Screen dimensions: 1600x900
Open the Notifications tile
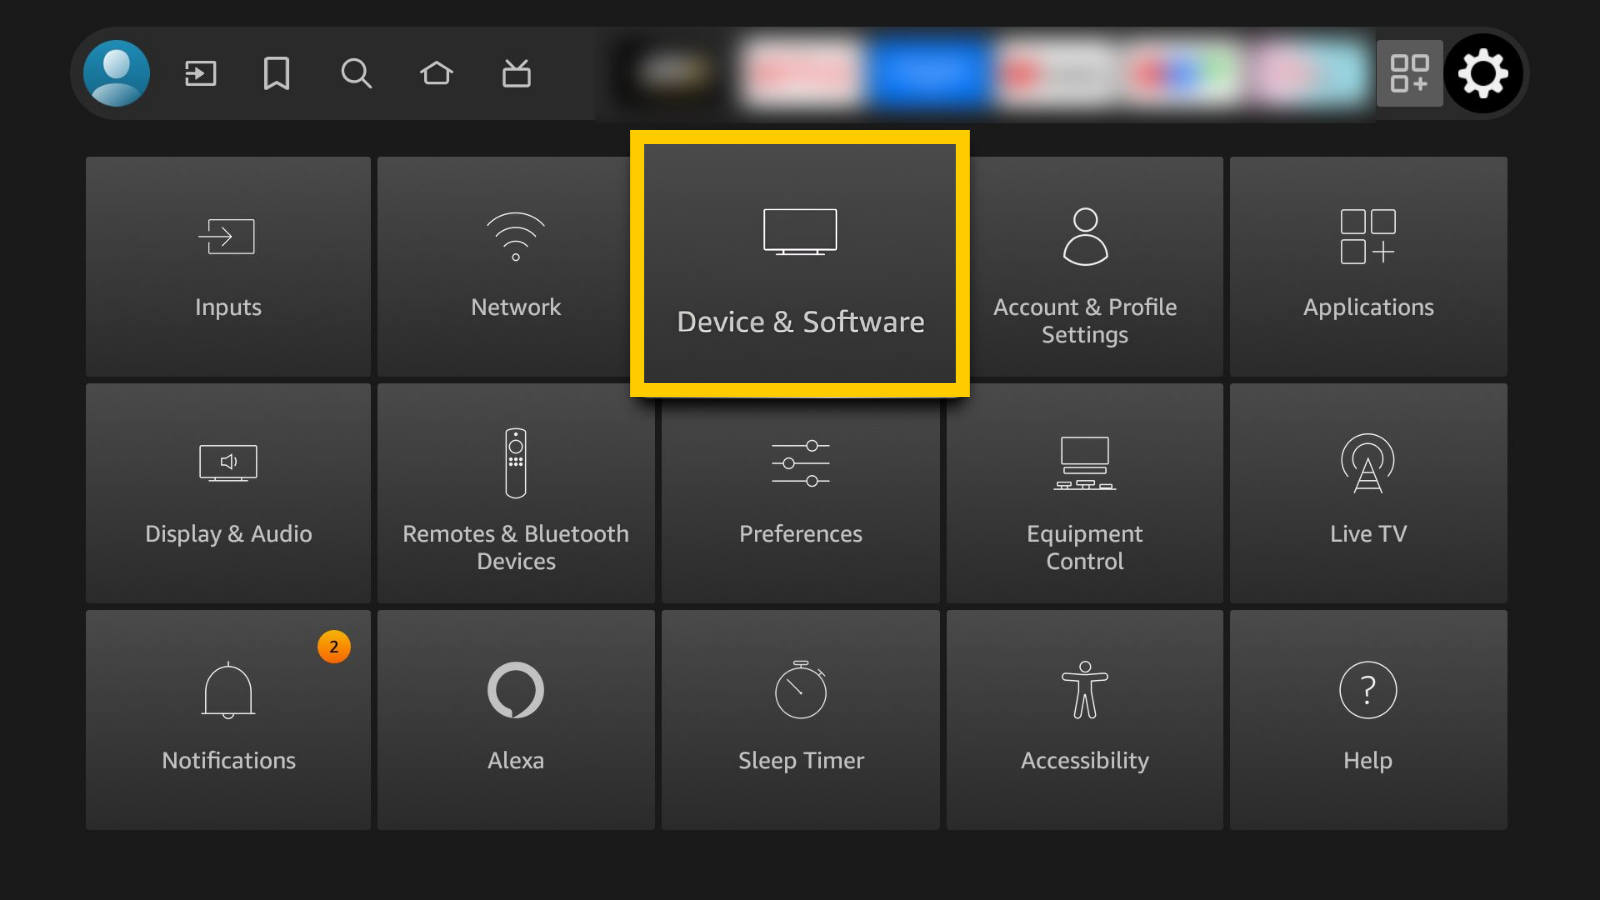228,720
